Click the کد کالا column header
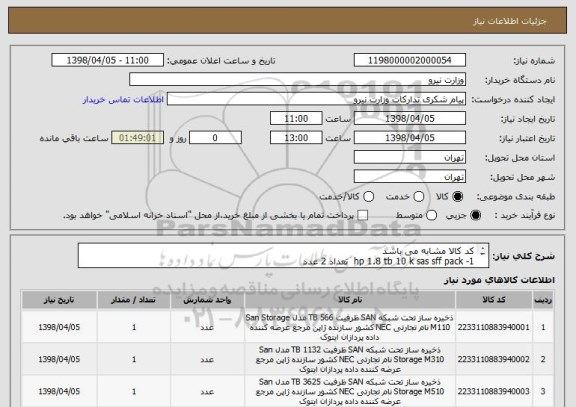 click(x=494, y=300)
